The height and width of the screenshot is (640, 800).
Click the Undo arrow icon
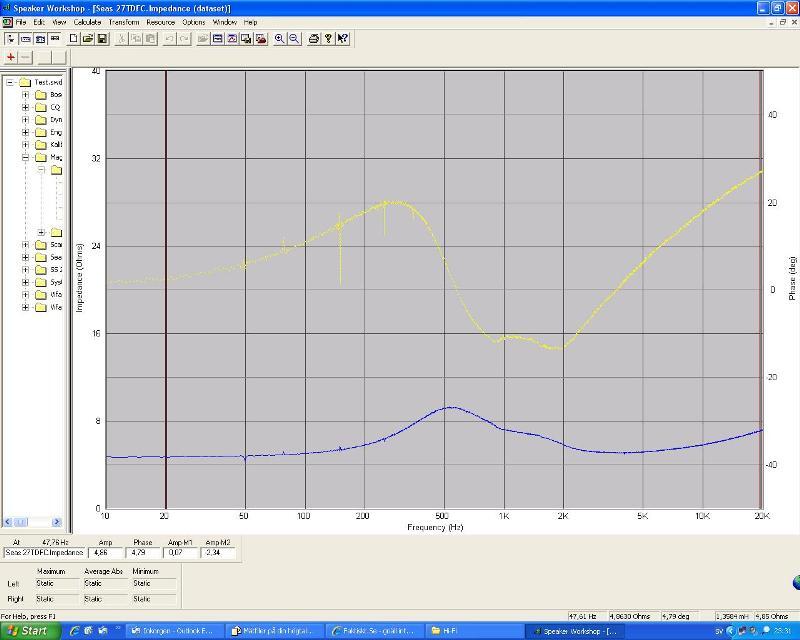pyautogui.click(x=170, y=39)
